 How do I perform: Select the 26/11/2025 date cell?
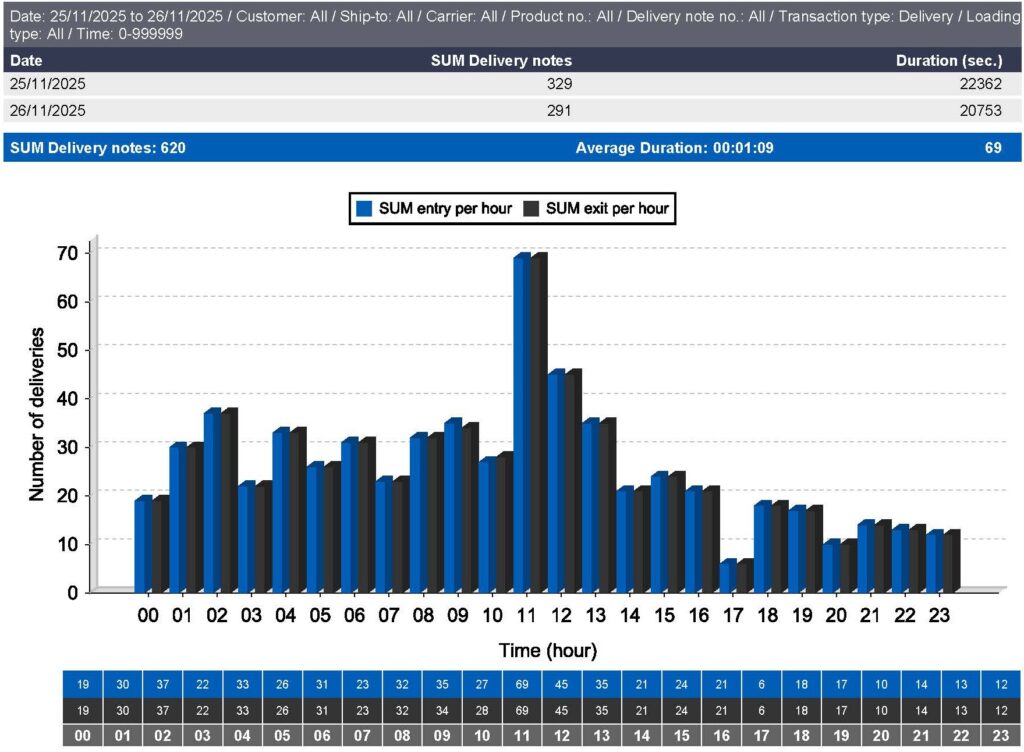[48, 110]
